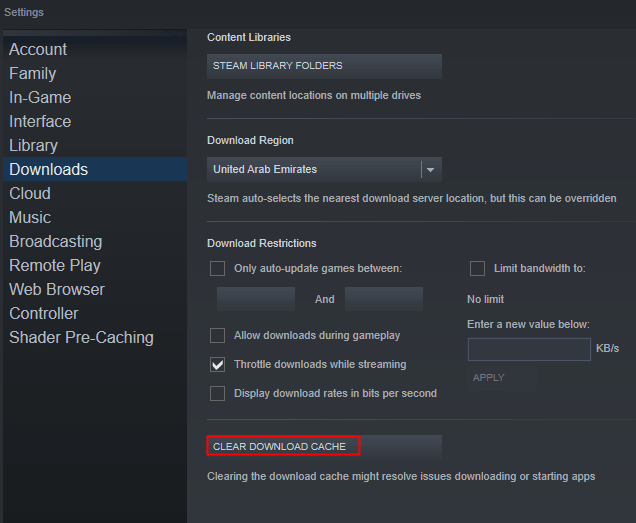Viewport: 636px width, 523px height.
Task: Click the Steam Library Folders button
Action: pyautogui.click(x=324, y=66)
